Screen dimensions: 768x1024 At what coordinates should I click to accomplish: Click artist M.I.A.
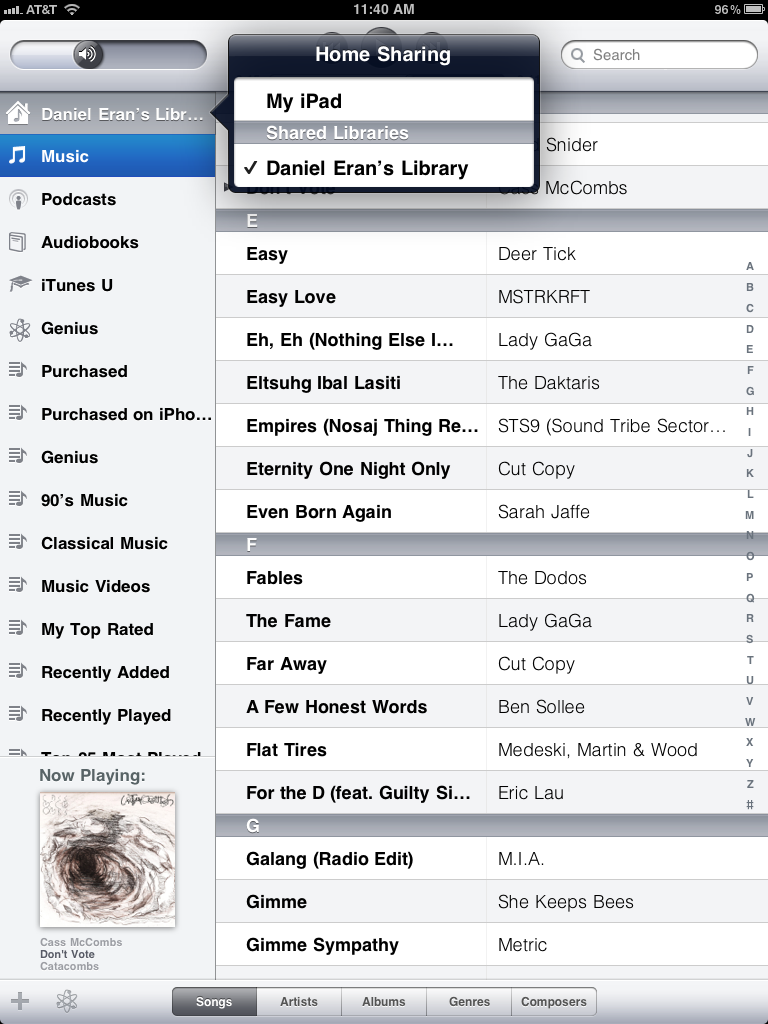click(x=520, y=858)
